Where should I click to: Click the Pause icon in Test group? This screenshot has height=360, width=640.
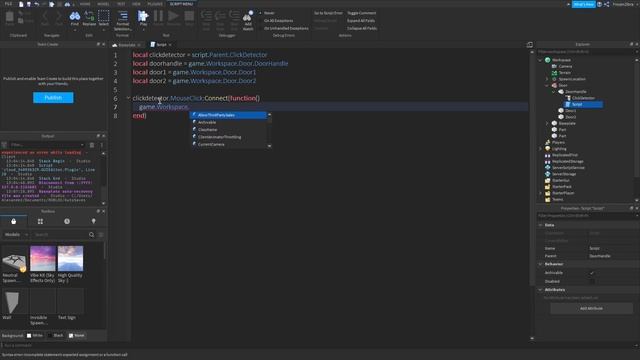(x=158, y=16)
